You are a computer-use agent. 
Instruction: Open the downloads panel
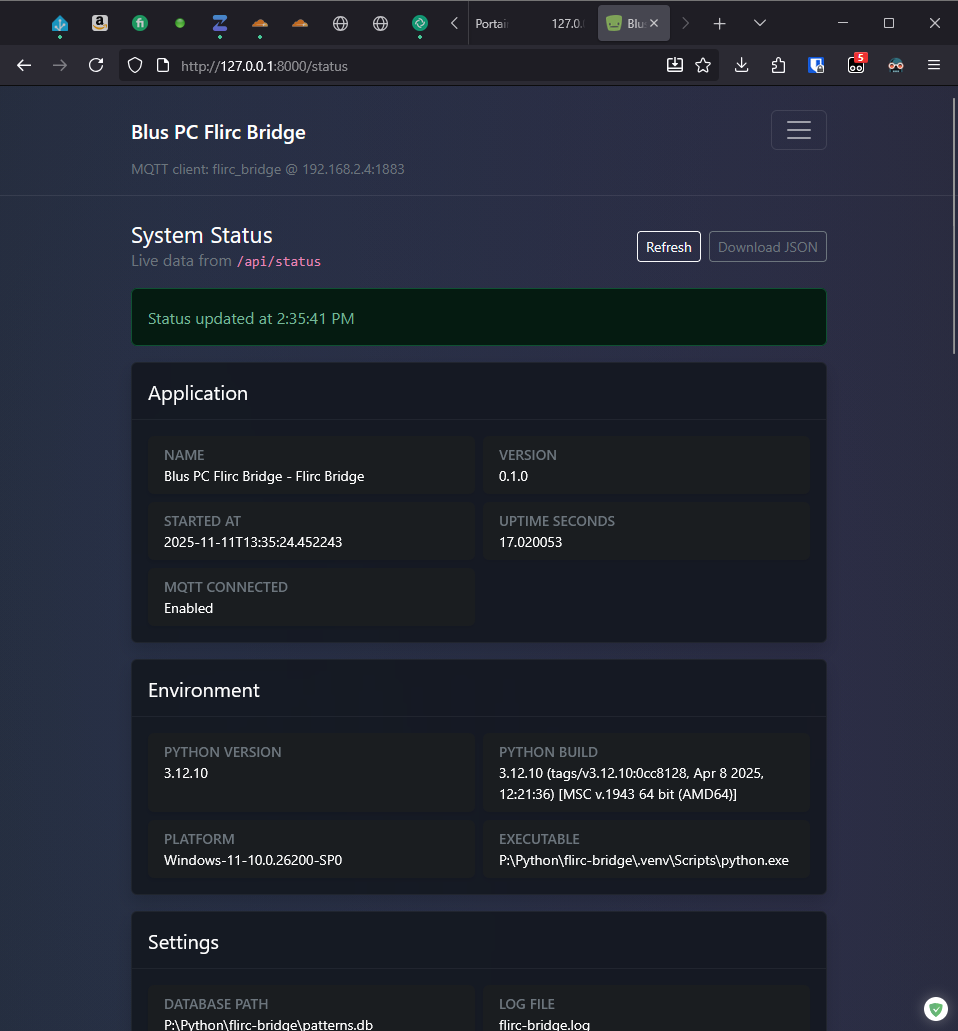741,65
